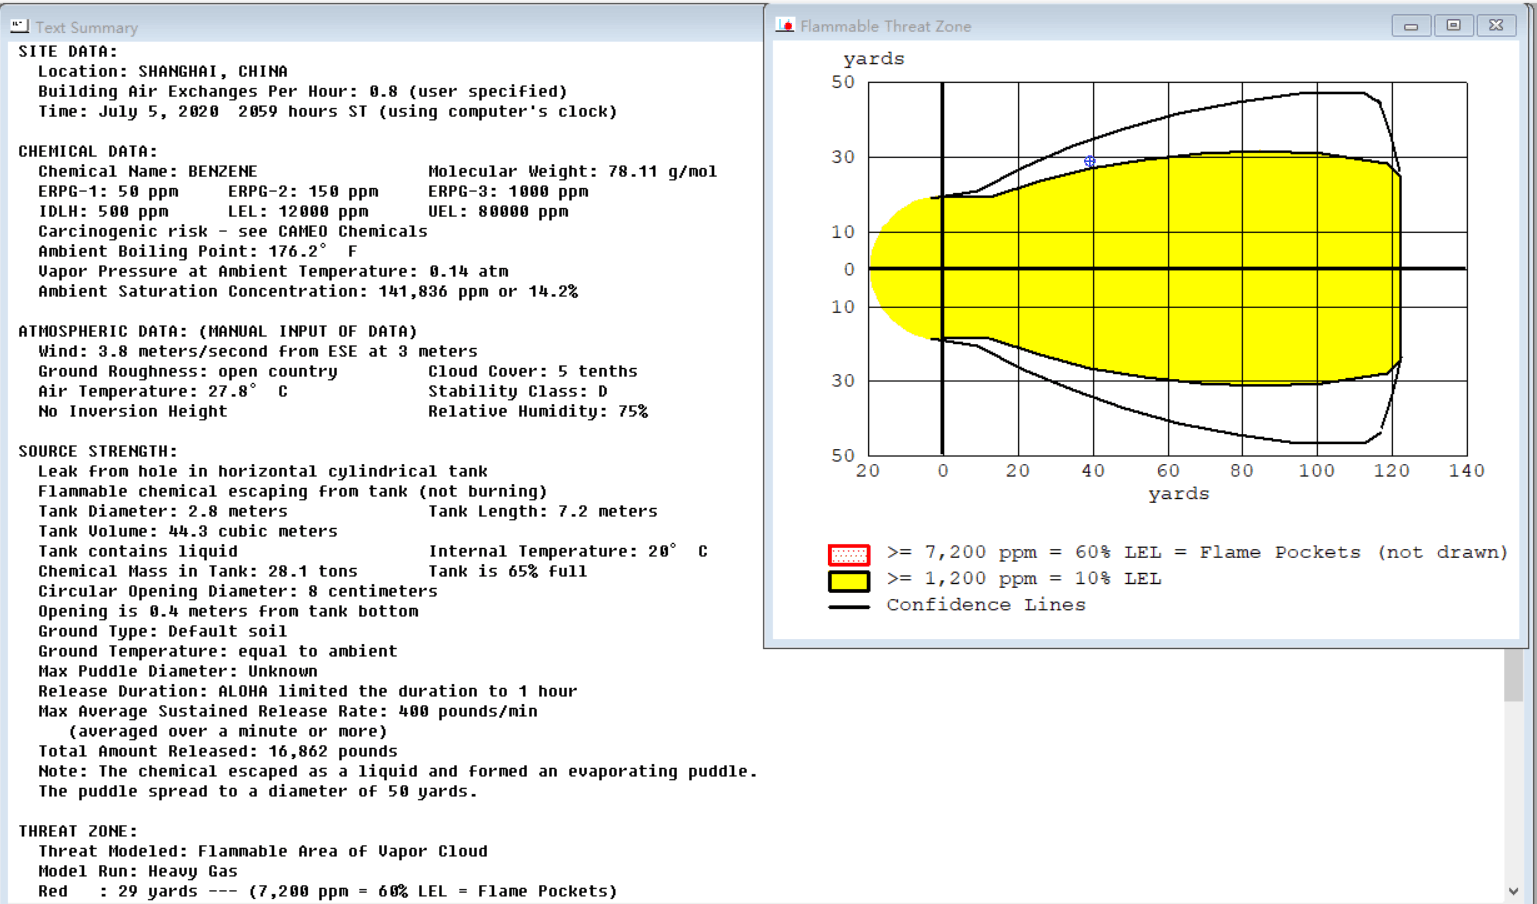Click 'Cloud Cover: 5 tenths' text
1537x904 pixels.
pyautogui.click(x=533, y=372)
